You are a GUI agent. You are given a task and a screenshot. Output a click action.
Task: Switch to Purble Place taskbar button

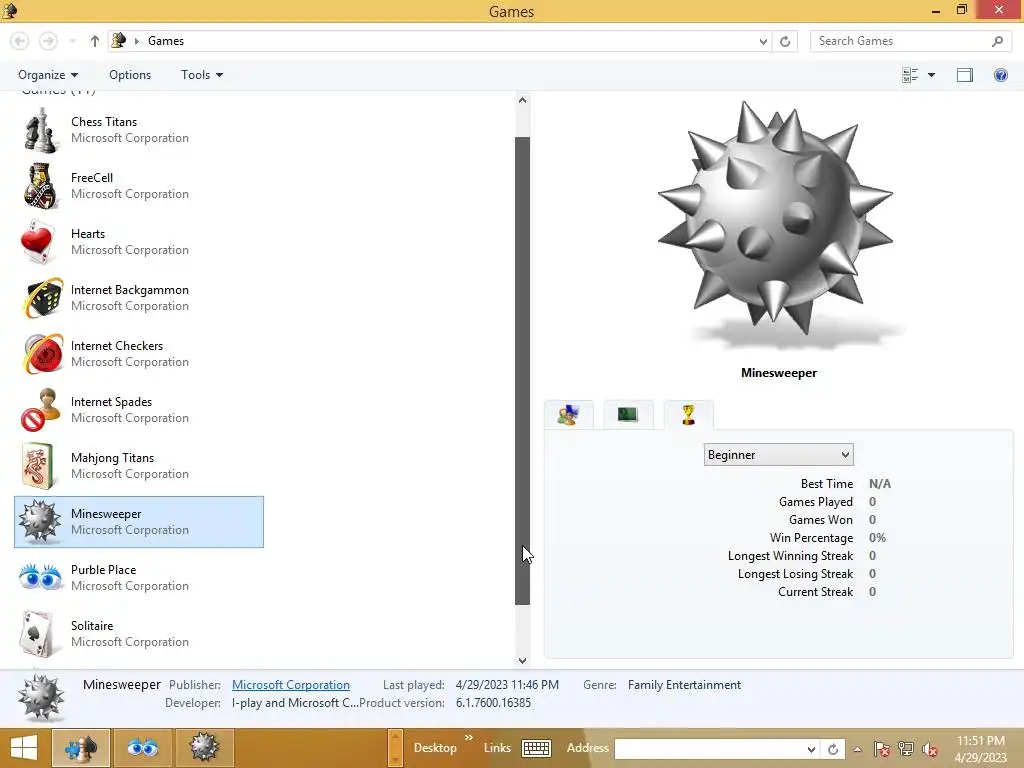143,748
